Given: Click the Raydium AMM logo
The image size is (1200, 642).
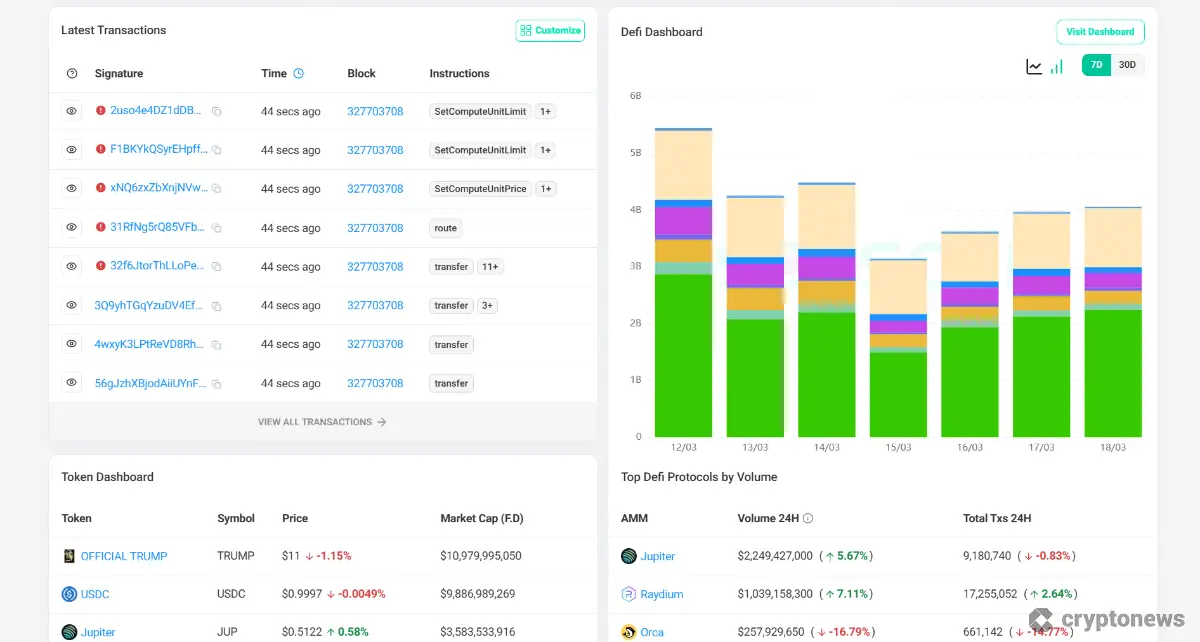Looking at the screenshot, I should point(629,594).
